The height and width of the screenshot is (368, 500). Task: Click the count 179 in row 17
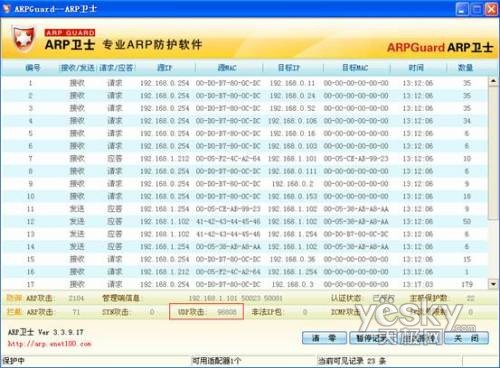pyautogui.click(x=467, y=284)
